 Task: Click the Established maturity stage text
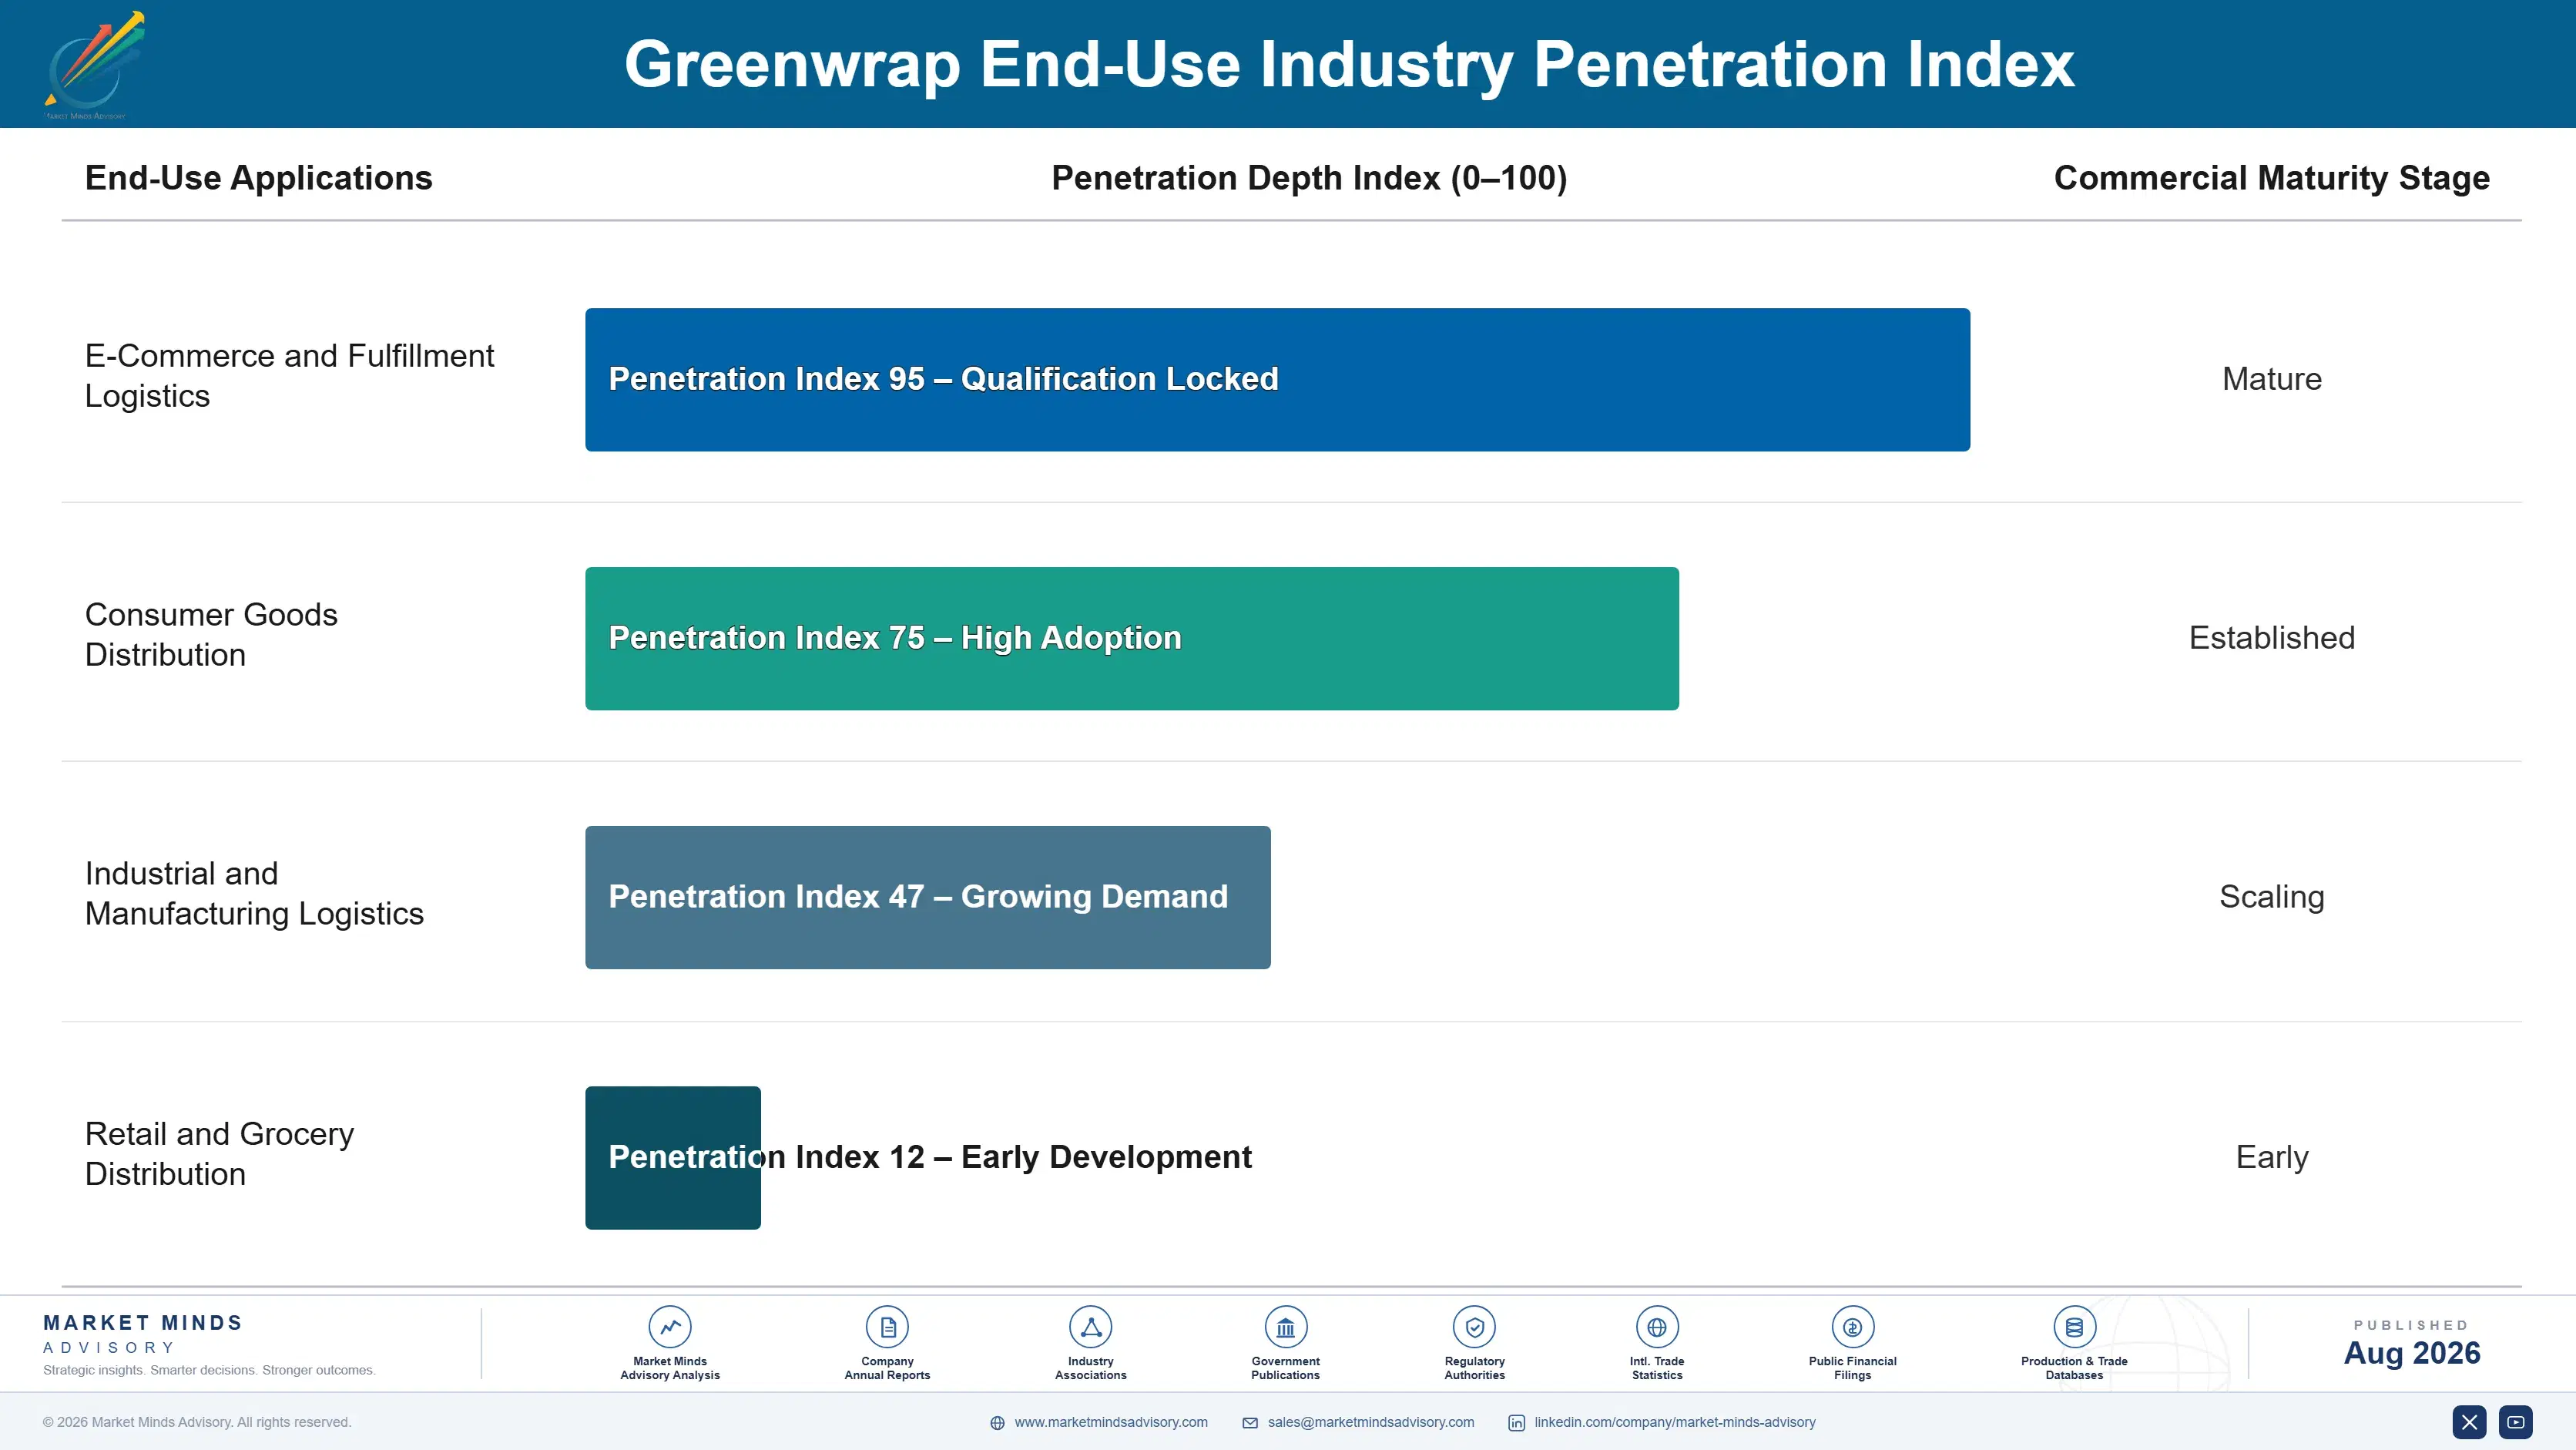pyautogui.click(x=2271, y=638)
